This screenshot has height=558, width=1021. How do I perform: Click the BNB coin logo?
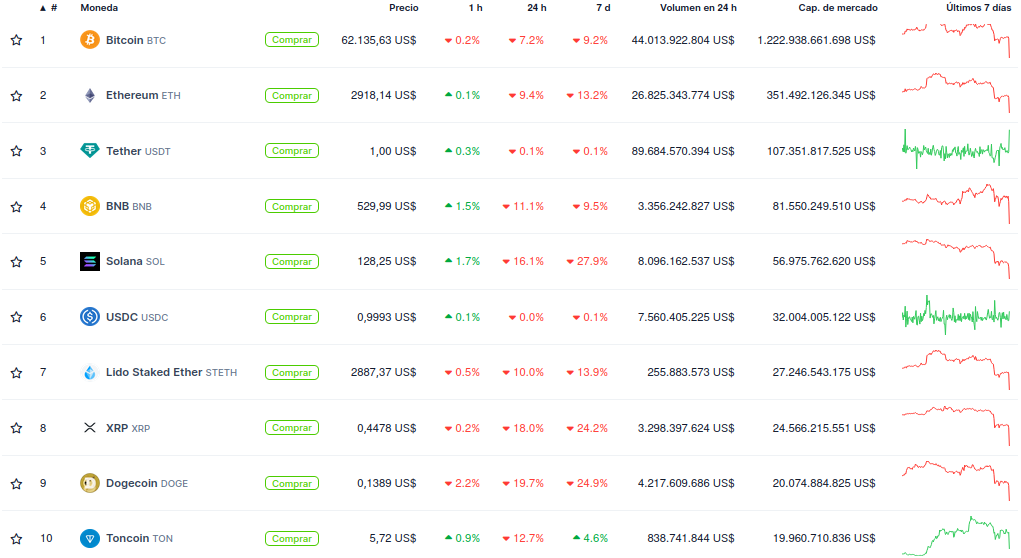point(89,206)
